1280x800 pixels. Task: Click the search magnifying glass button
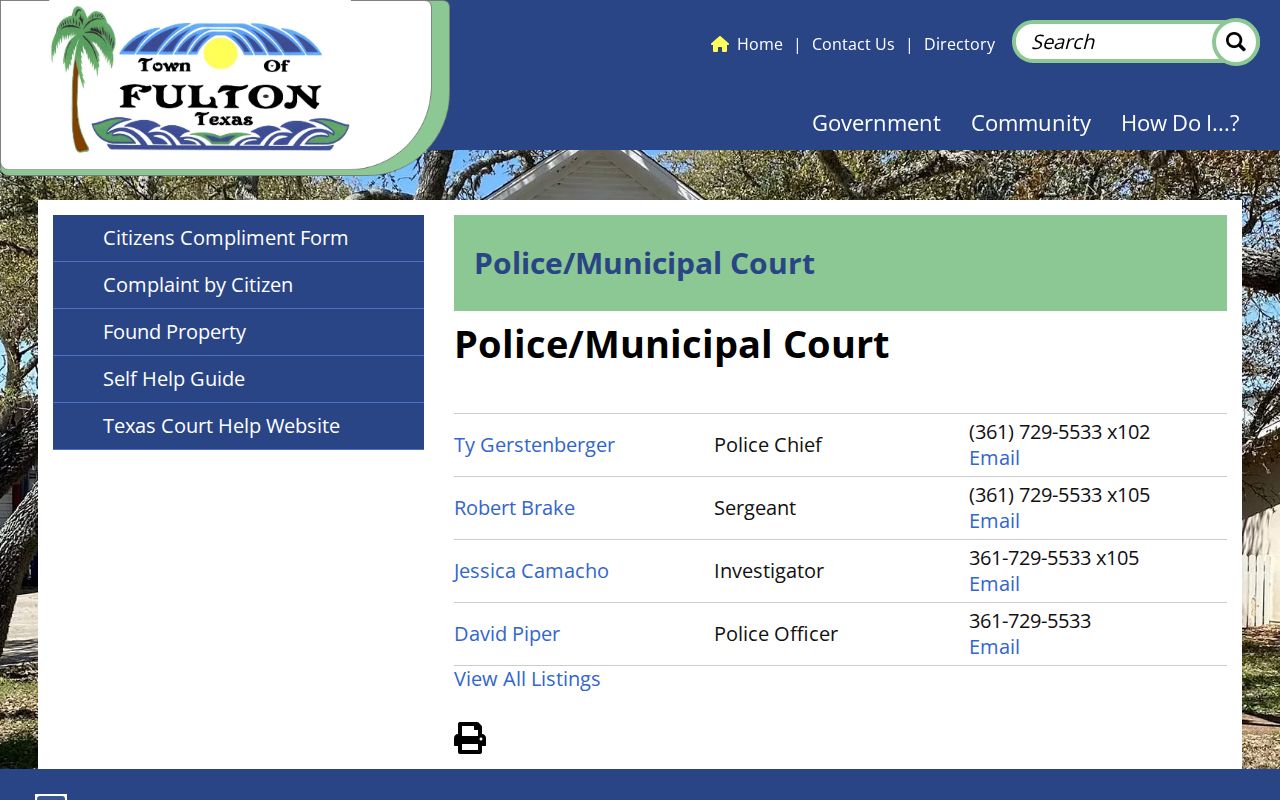click(x=1236, y=42)
